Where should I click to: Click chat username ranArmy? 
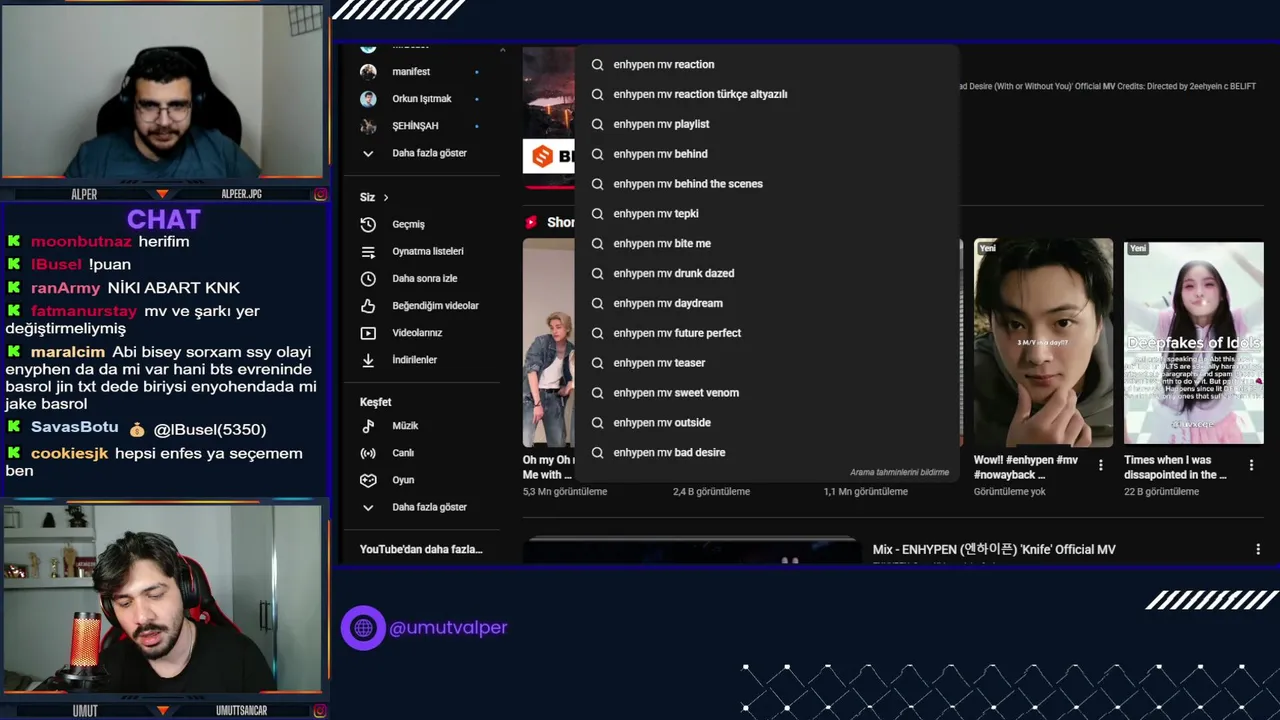(x=65, y=288)
